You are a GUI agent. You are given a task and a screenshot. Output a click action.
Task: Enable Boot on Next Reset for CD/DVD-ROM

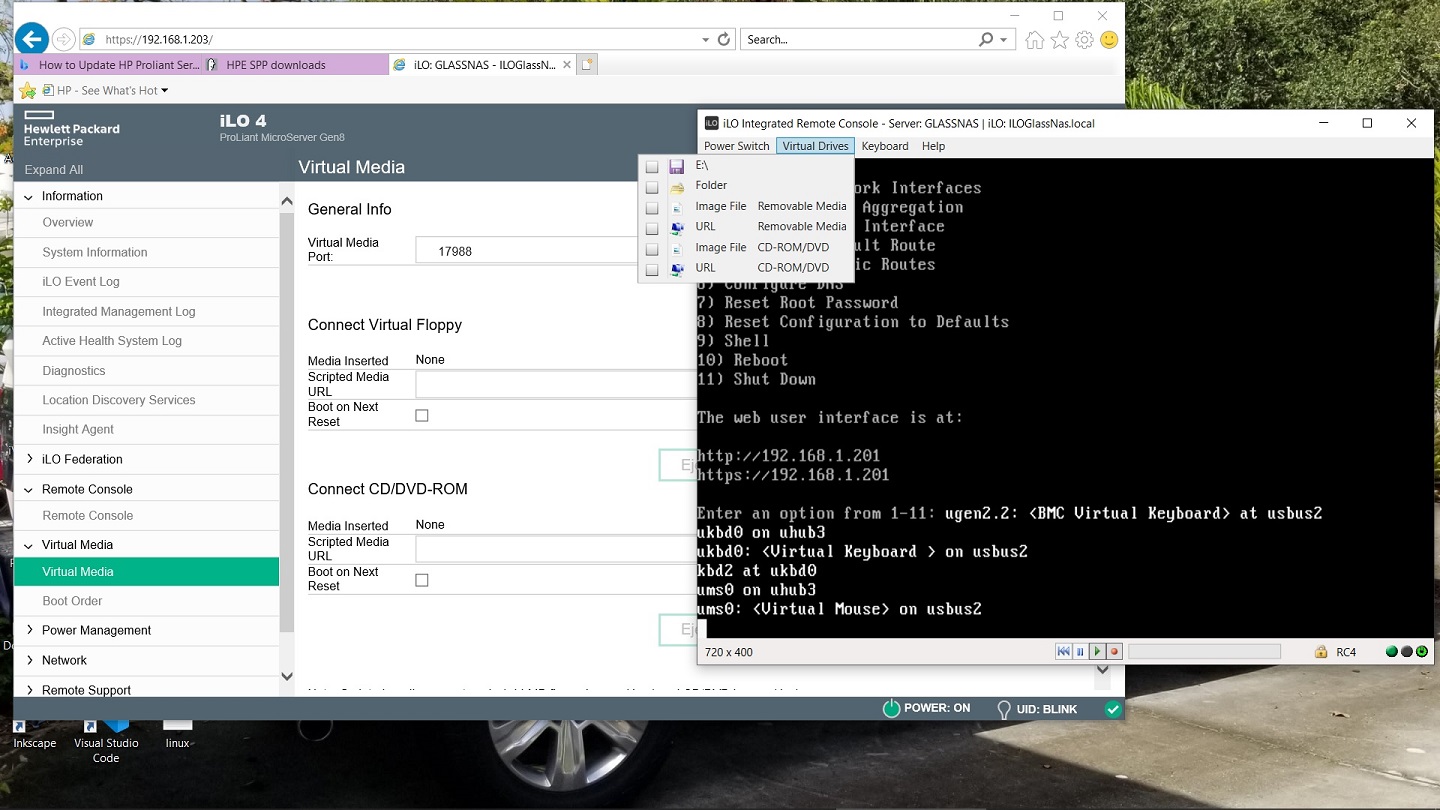click(422, 580)
